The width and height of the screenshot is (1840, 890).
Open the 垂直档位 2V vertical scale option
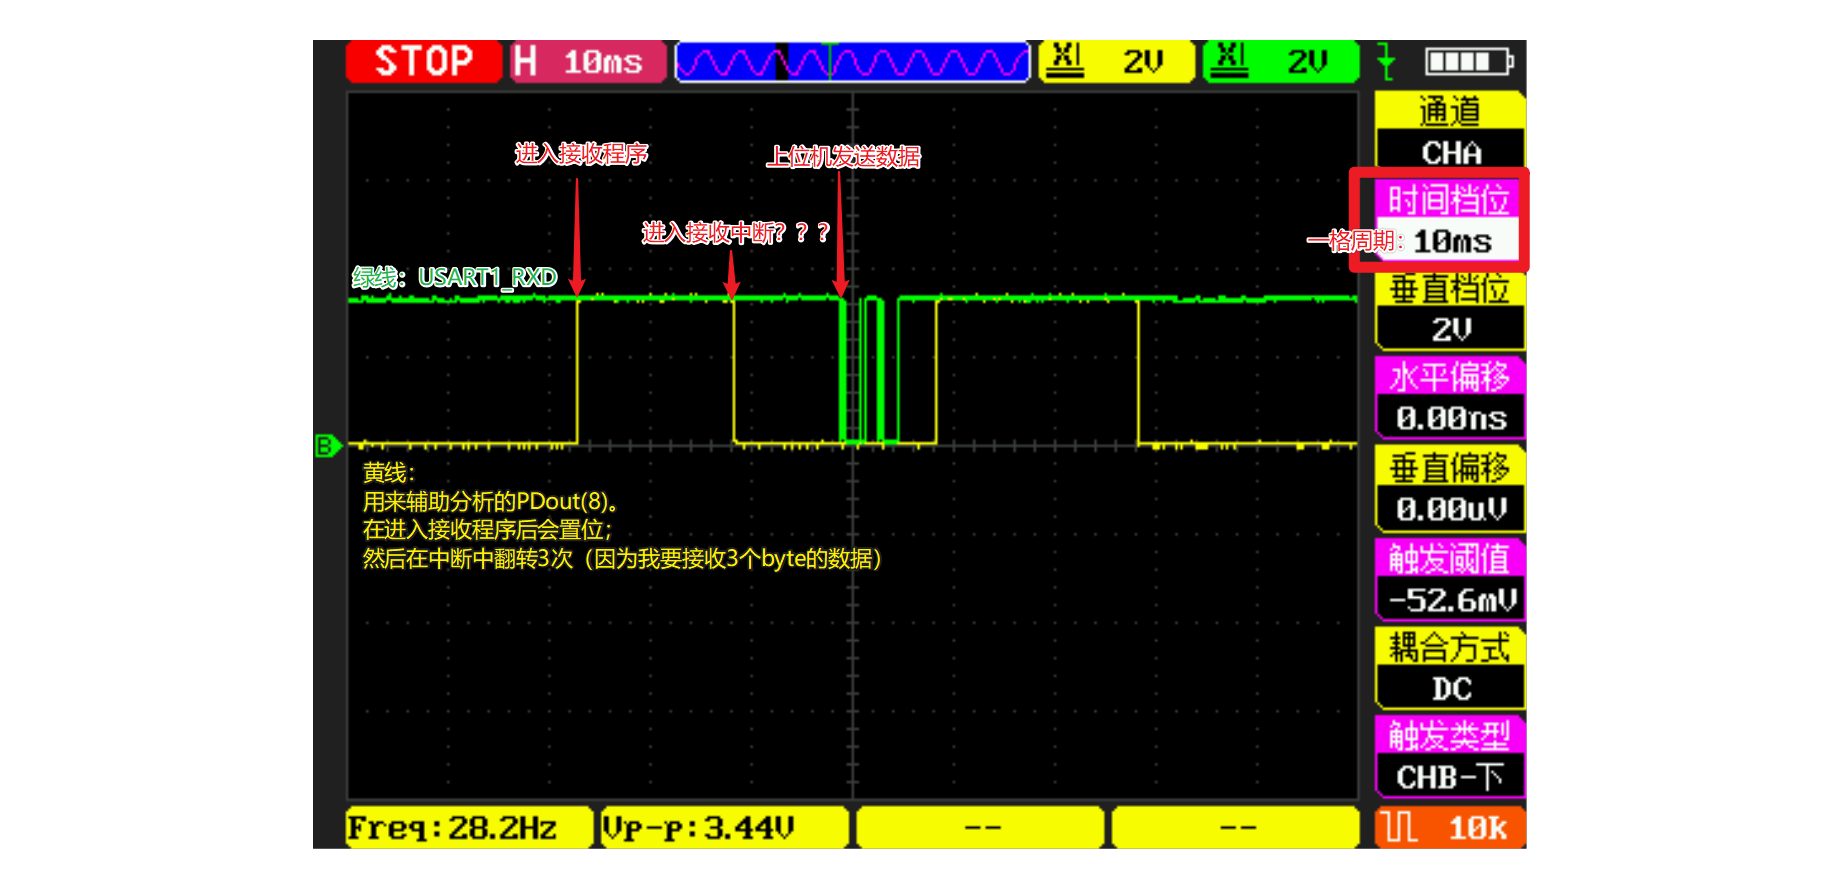pos(1450,309)
